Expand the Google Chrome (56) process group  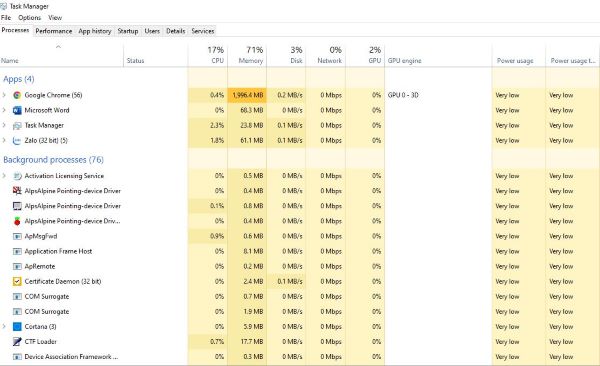pos(4,95)
